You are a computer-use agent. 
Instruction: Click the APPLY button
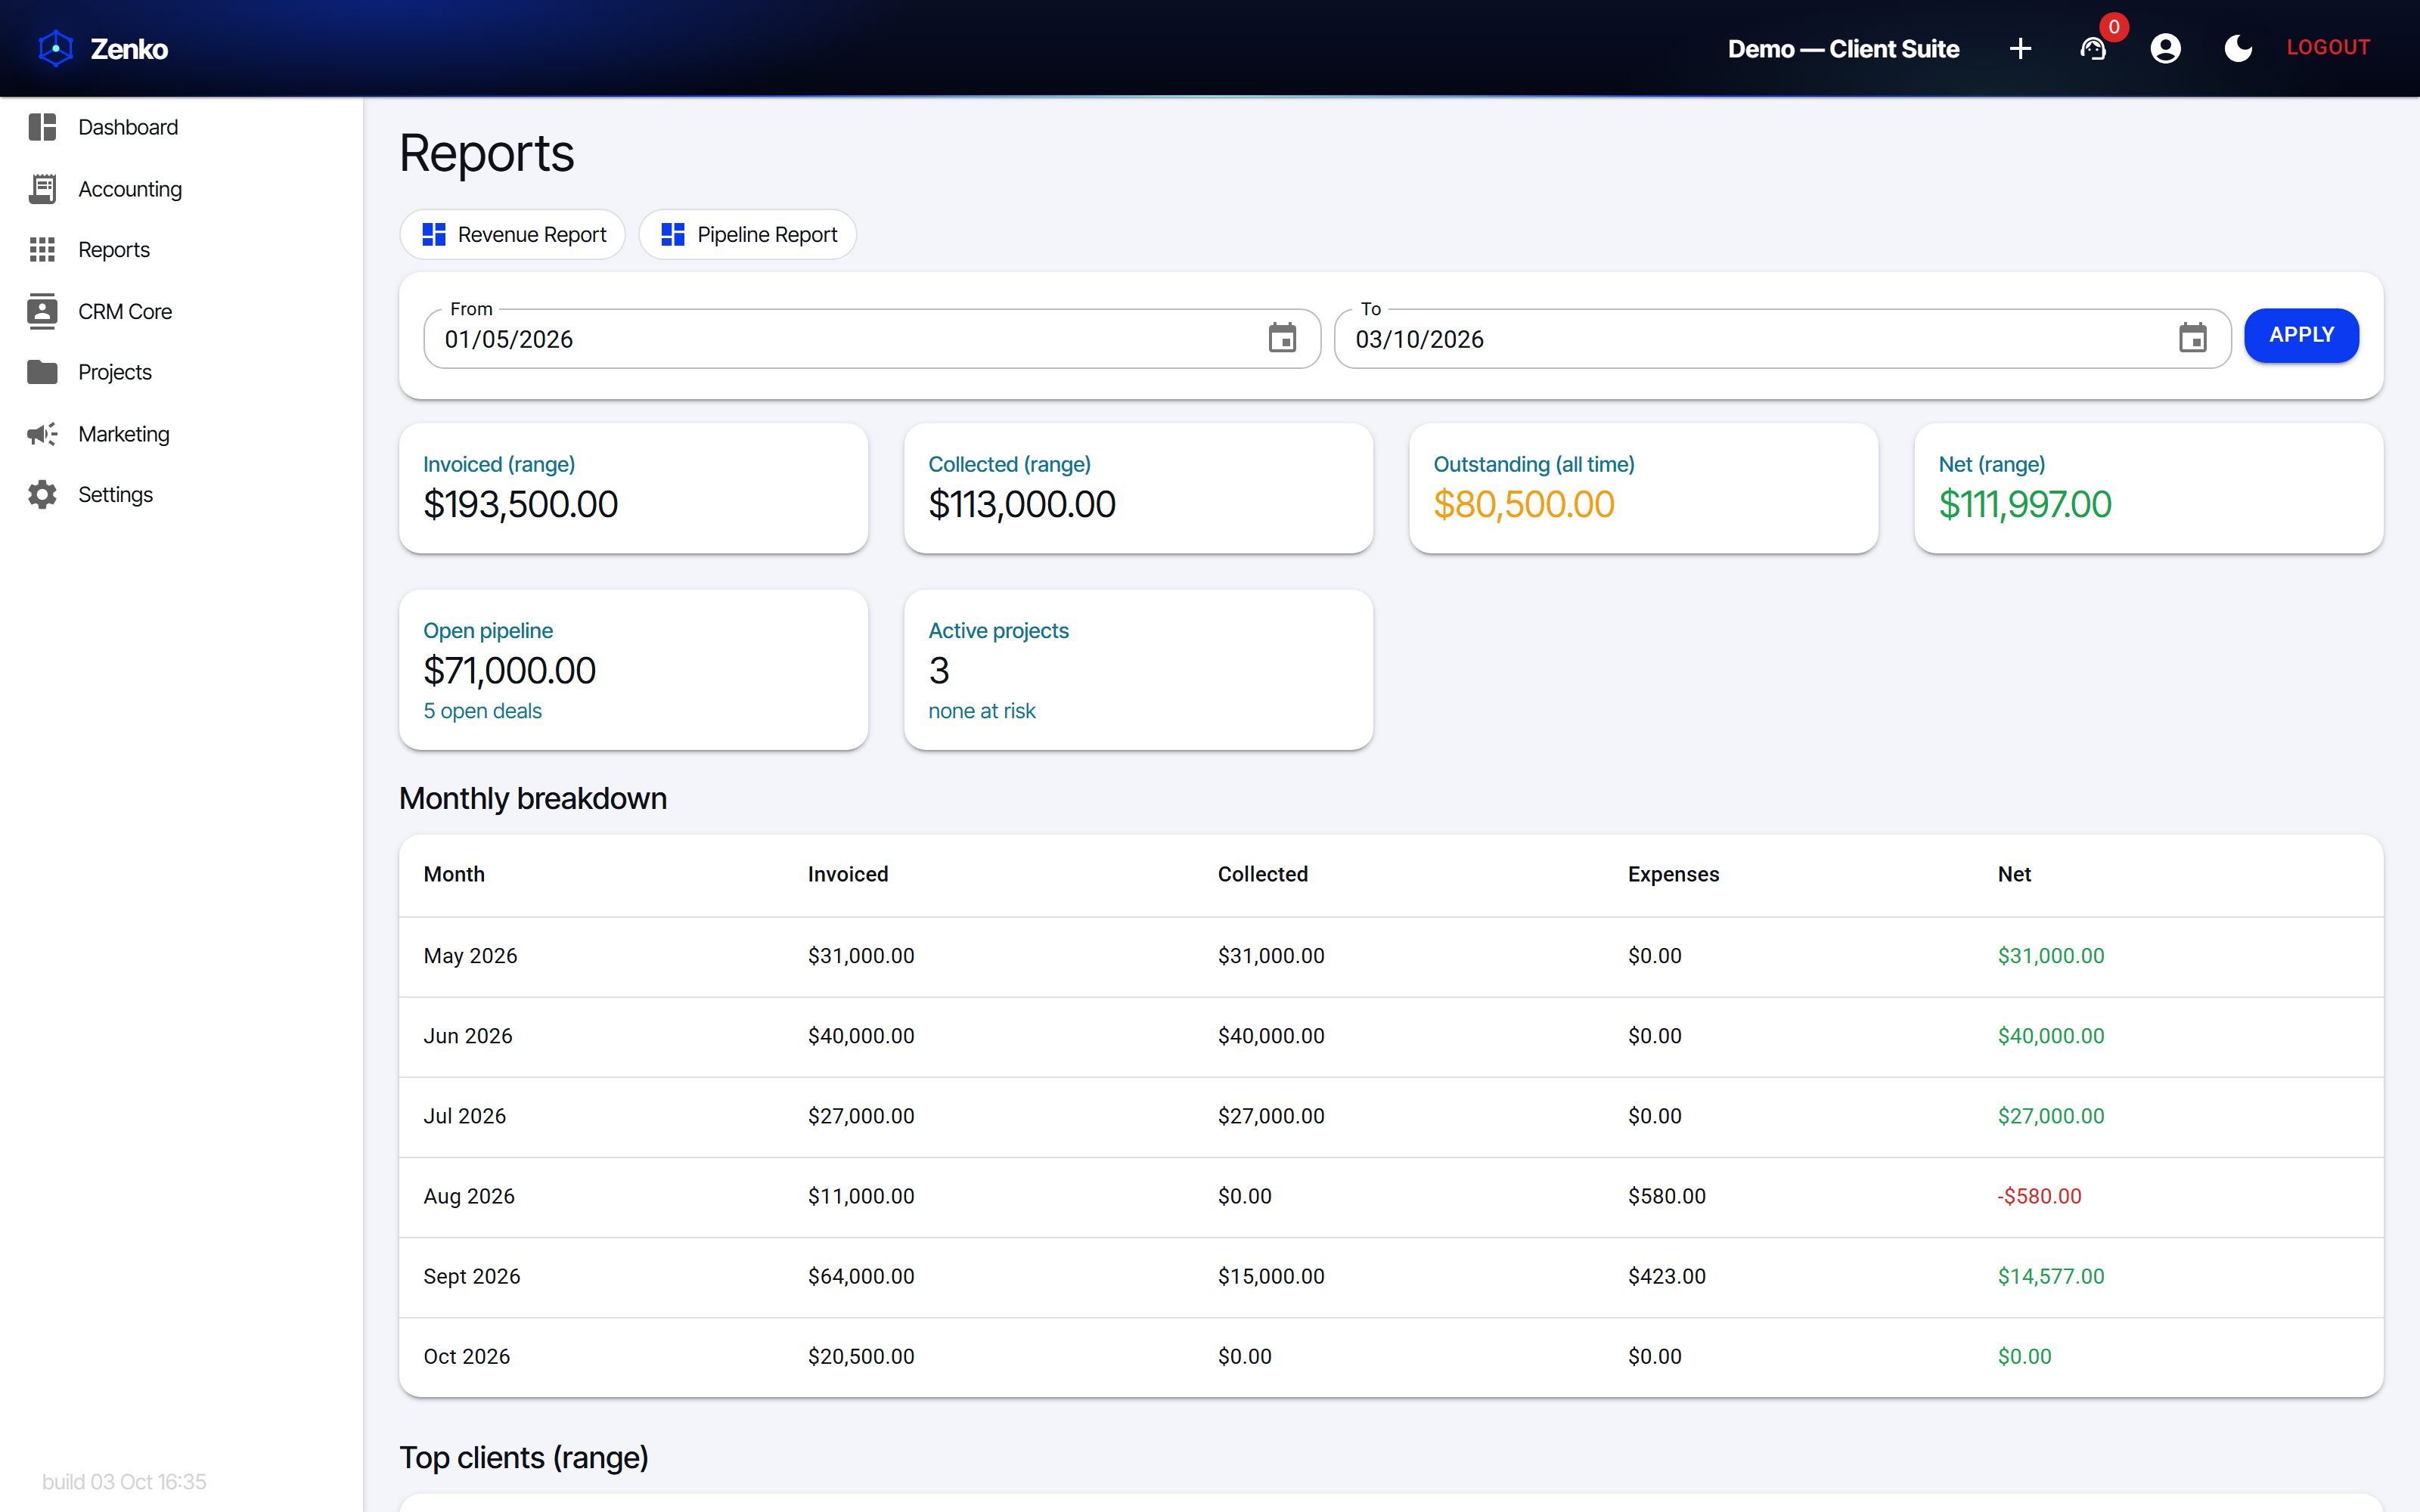coord(2302,335)
